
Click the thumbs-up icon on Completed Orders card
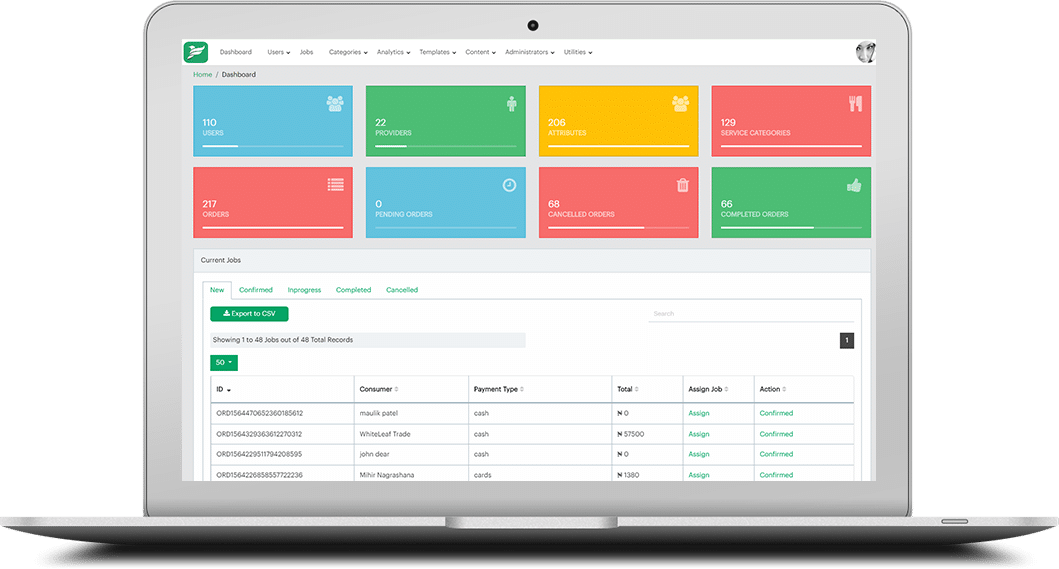854,185
